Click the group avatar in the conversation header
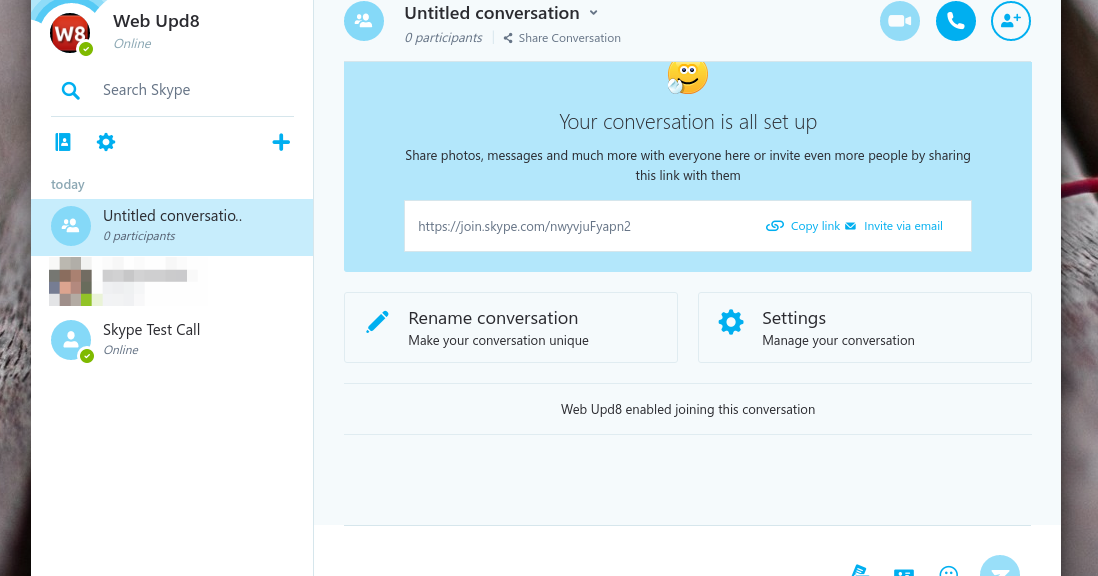The width and height of the screenshot is (1098, 576). 363,21
